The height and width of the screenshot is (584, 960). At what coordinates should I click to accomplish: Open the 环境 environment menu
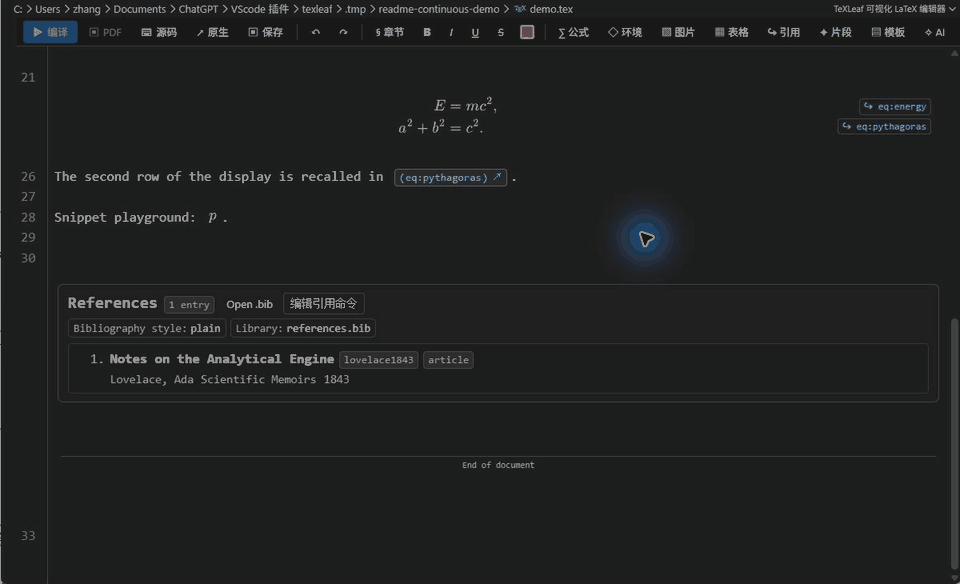tap(625, 32)
